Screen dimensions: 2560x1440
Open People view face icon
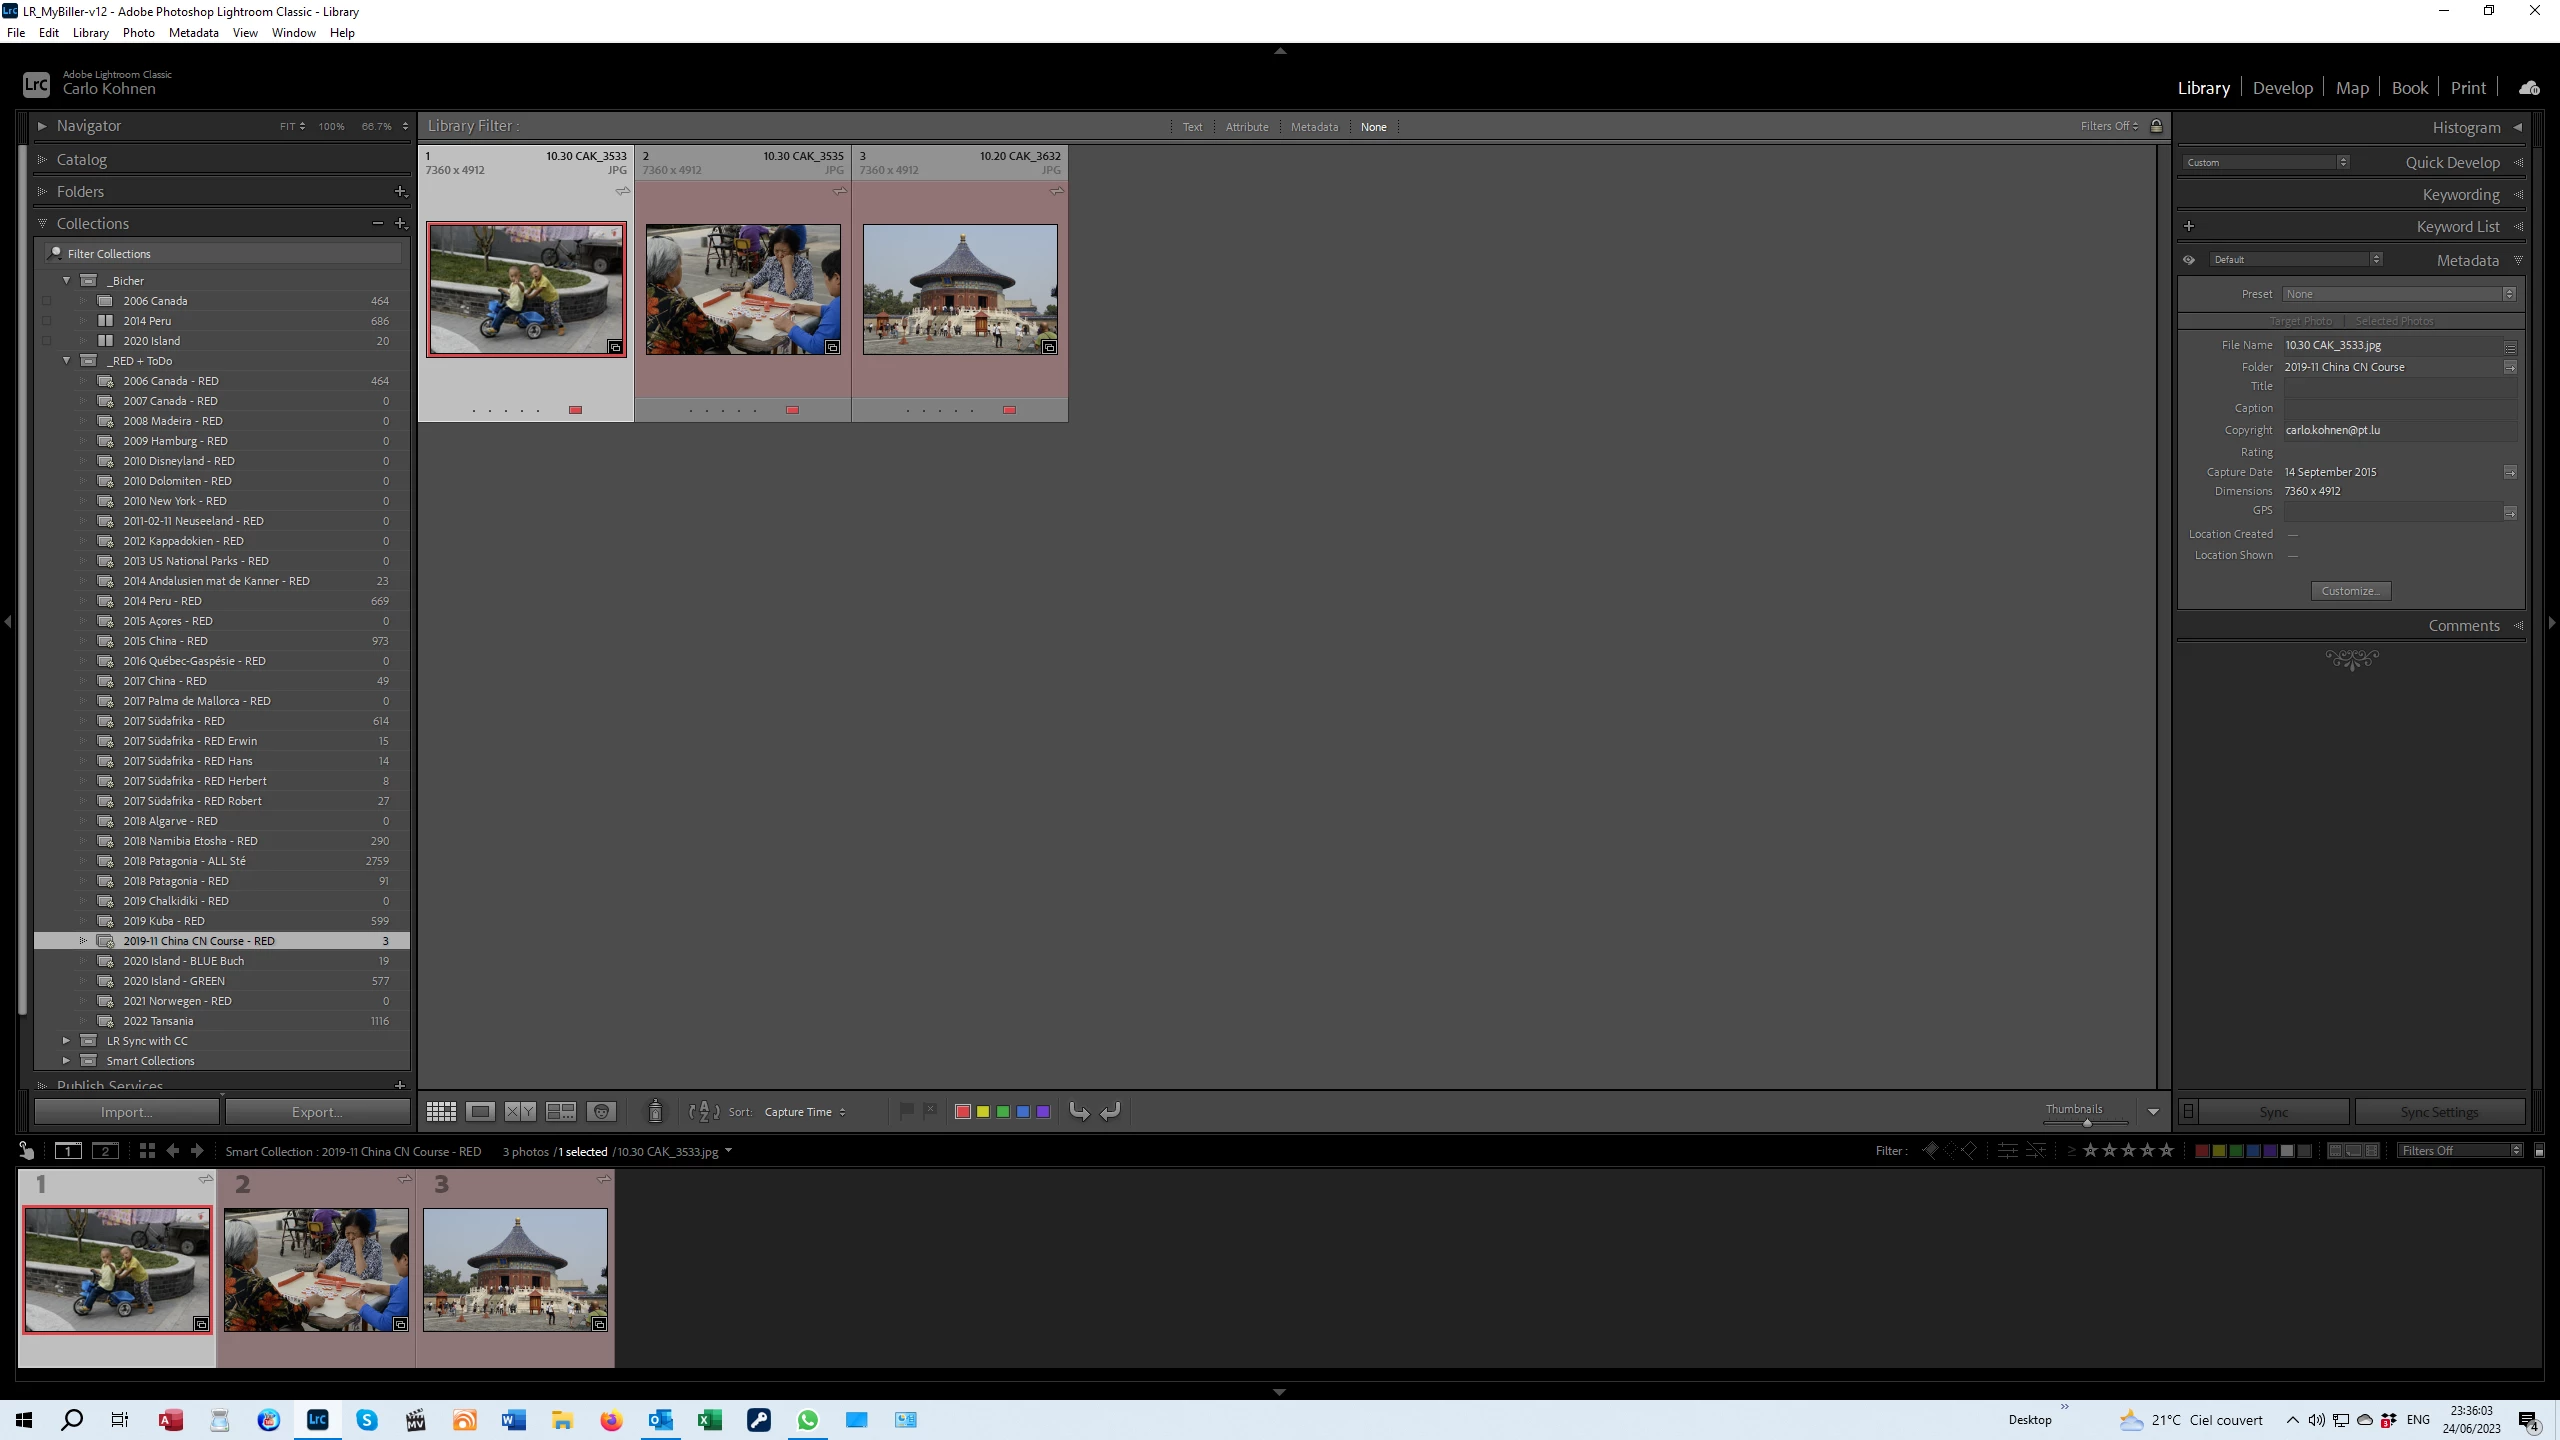601,1111
